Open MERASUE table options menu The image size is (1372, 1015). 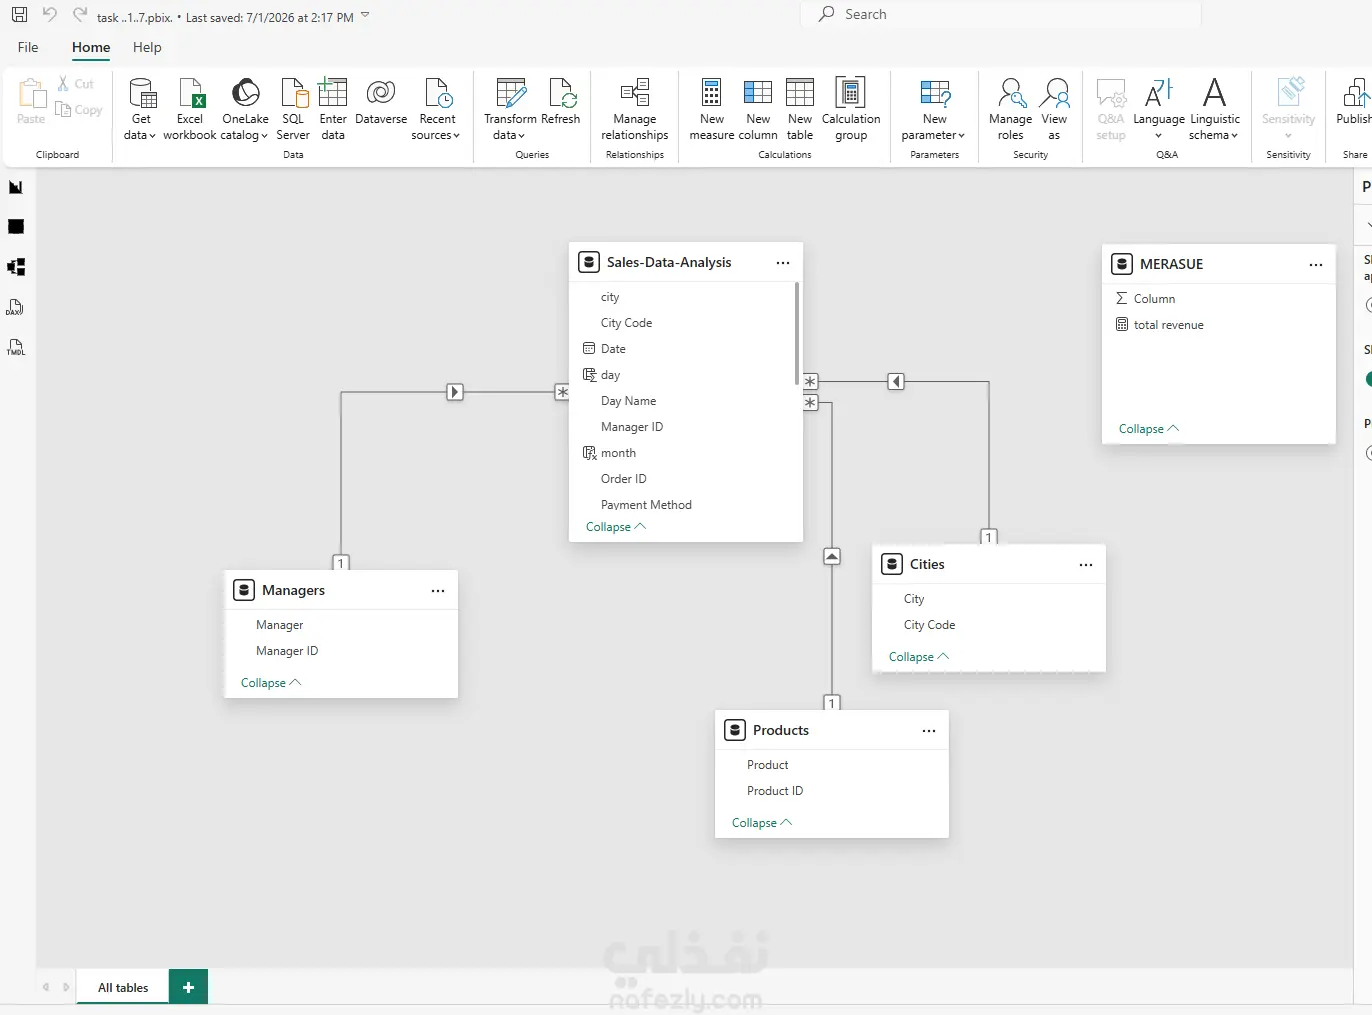tap(1316, 265)
